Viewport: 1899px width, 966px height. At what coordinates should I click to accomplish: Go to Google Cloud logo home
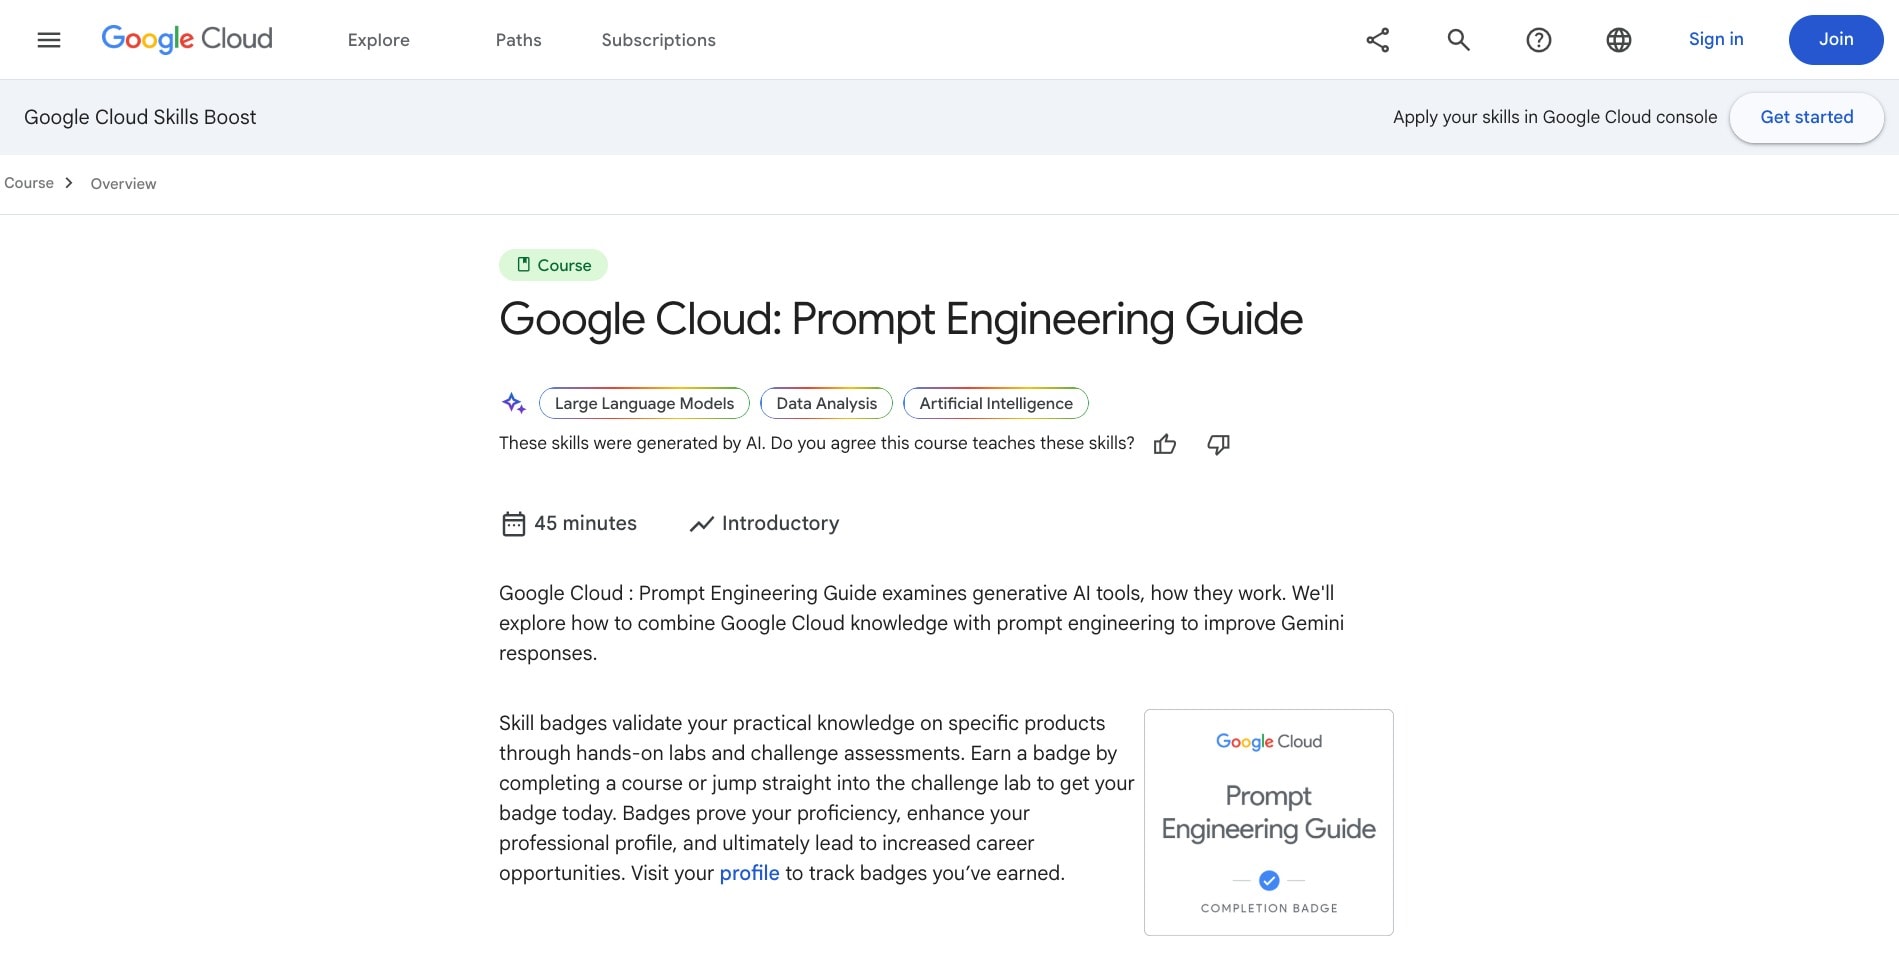click(x=187, y=39)
